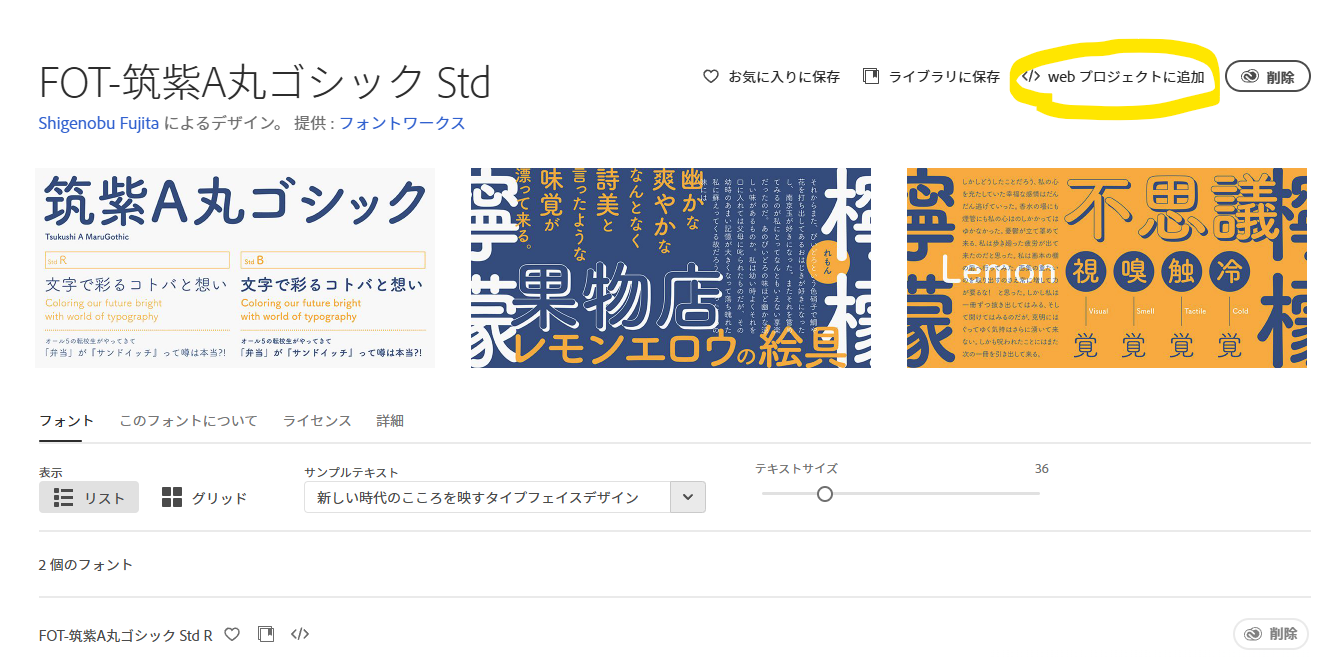Open the 筑紫A丸ゴシック specimen thumbnail
The width and height of the screenshot is (1340, 658).
click(235, 267)
